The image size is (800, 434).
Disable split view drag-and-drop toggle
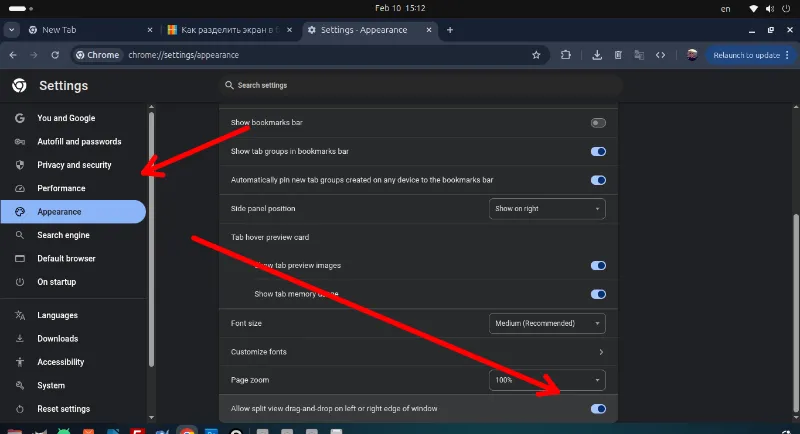598,409
